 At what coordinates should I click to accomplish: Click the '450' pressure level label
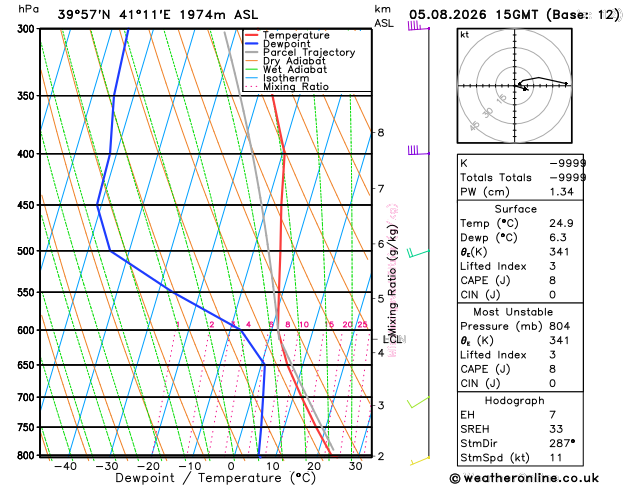[28, 205]
